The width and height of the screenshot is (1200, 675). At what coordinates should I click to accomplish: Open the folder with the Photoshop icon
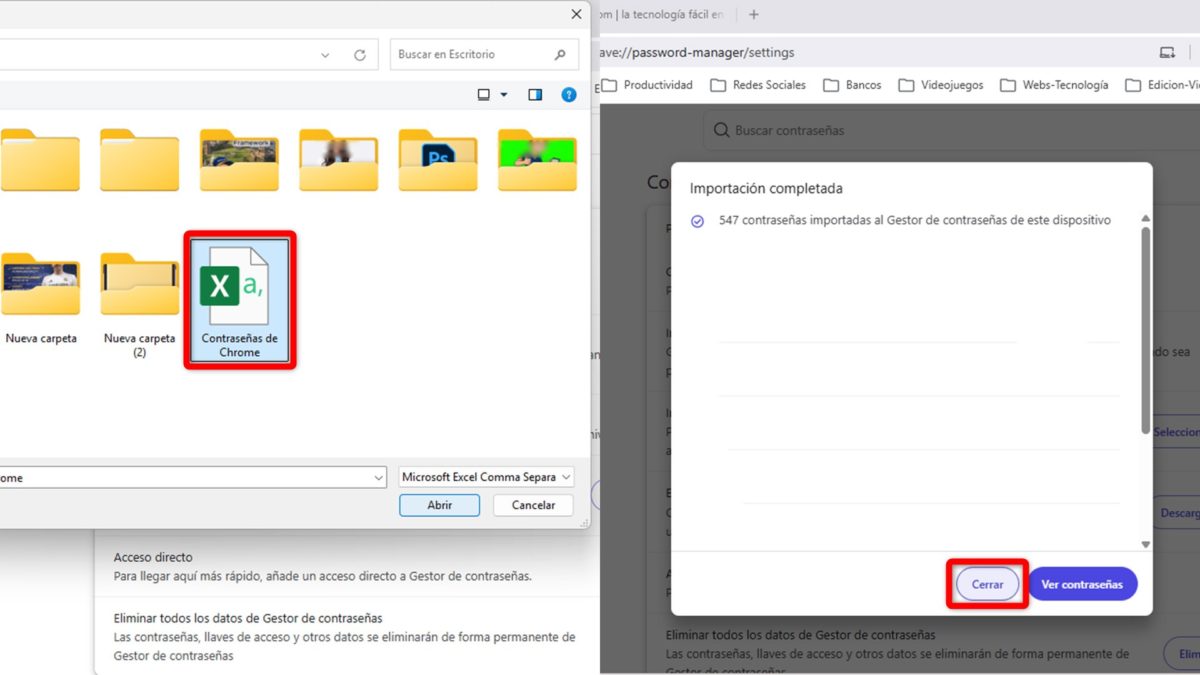[437, 160]
